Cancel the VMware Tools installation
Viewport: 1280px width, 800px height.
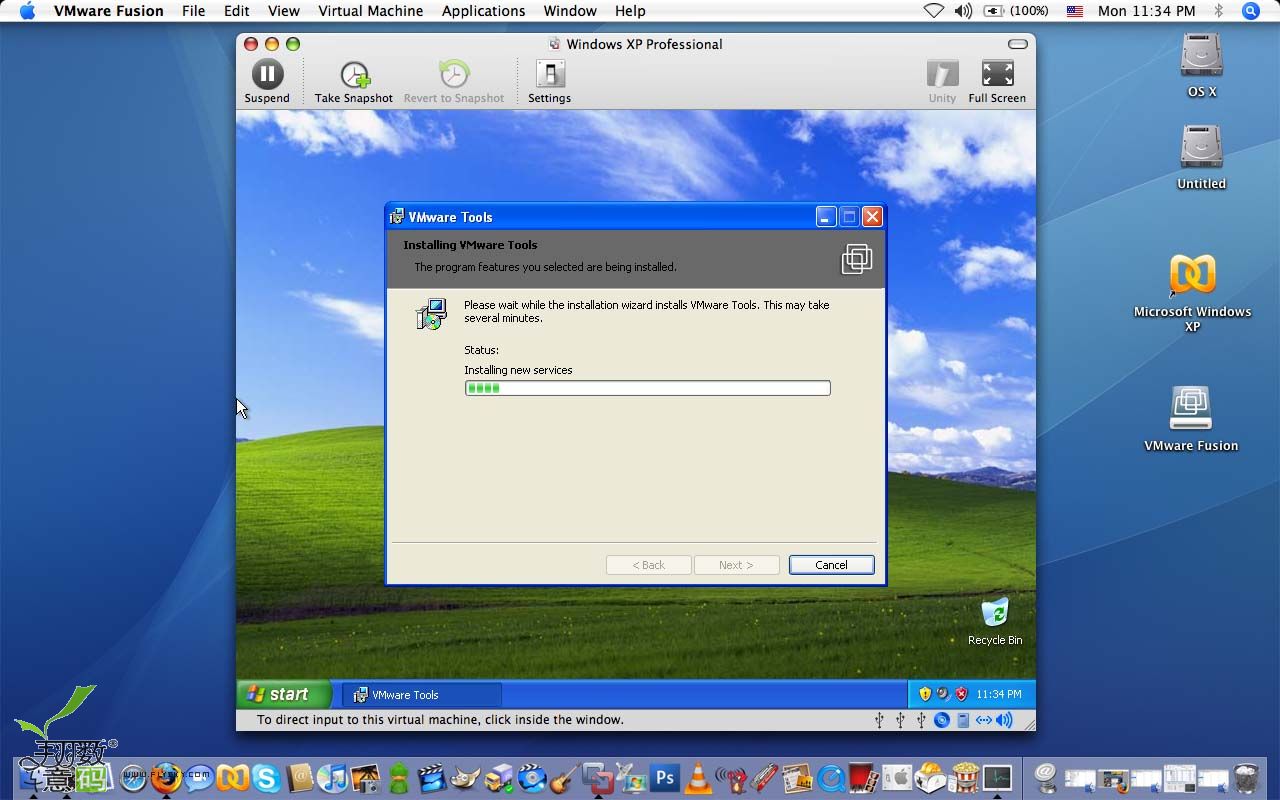click(831, 565)
